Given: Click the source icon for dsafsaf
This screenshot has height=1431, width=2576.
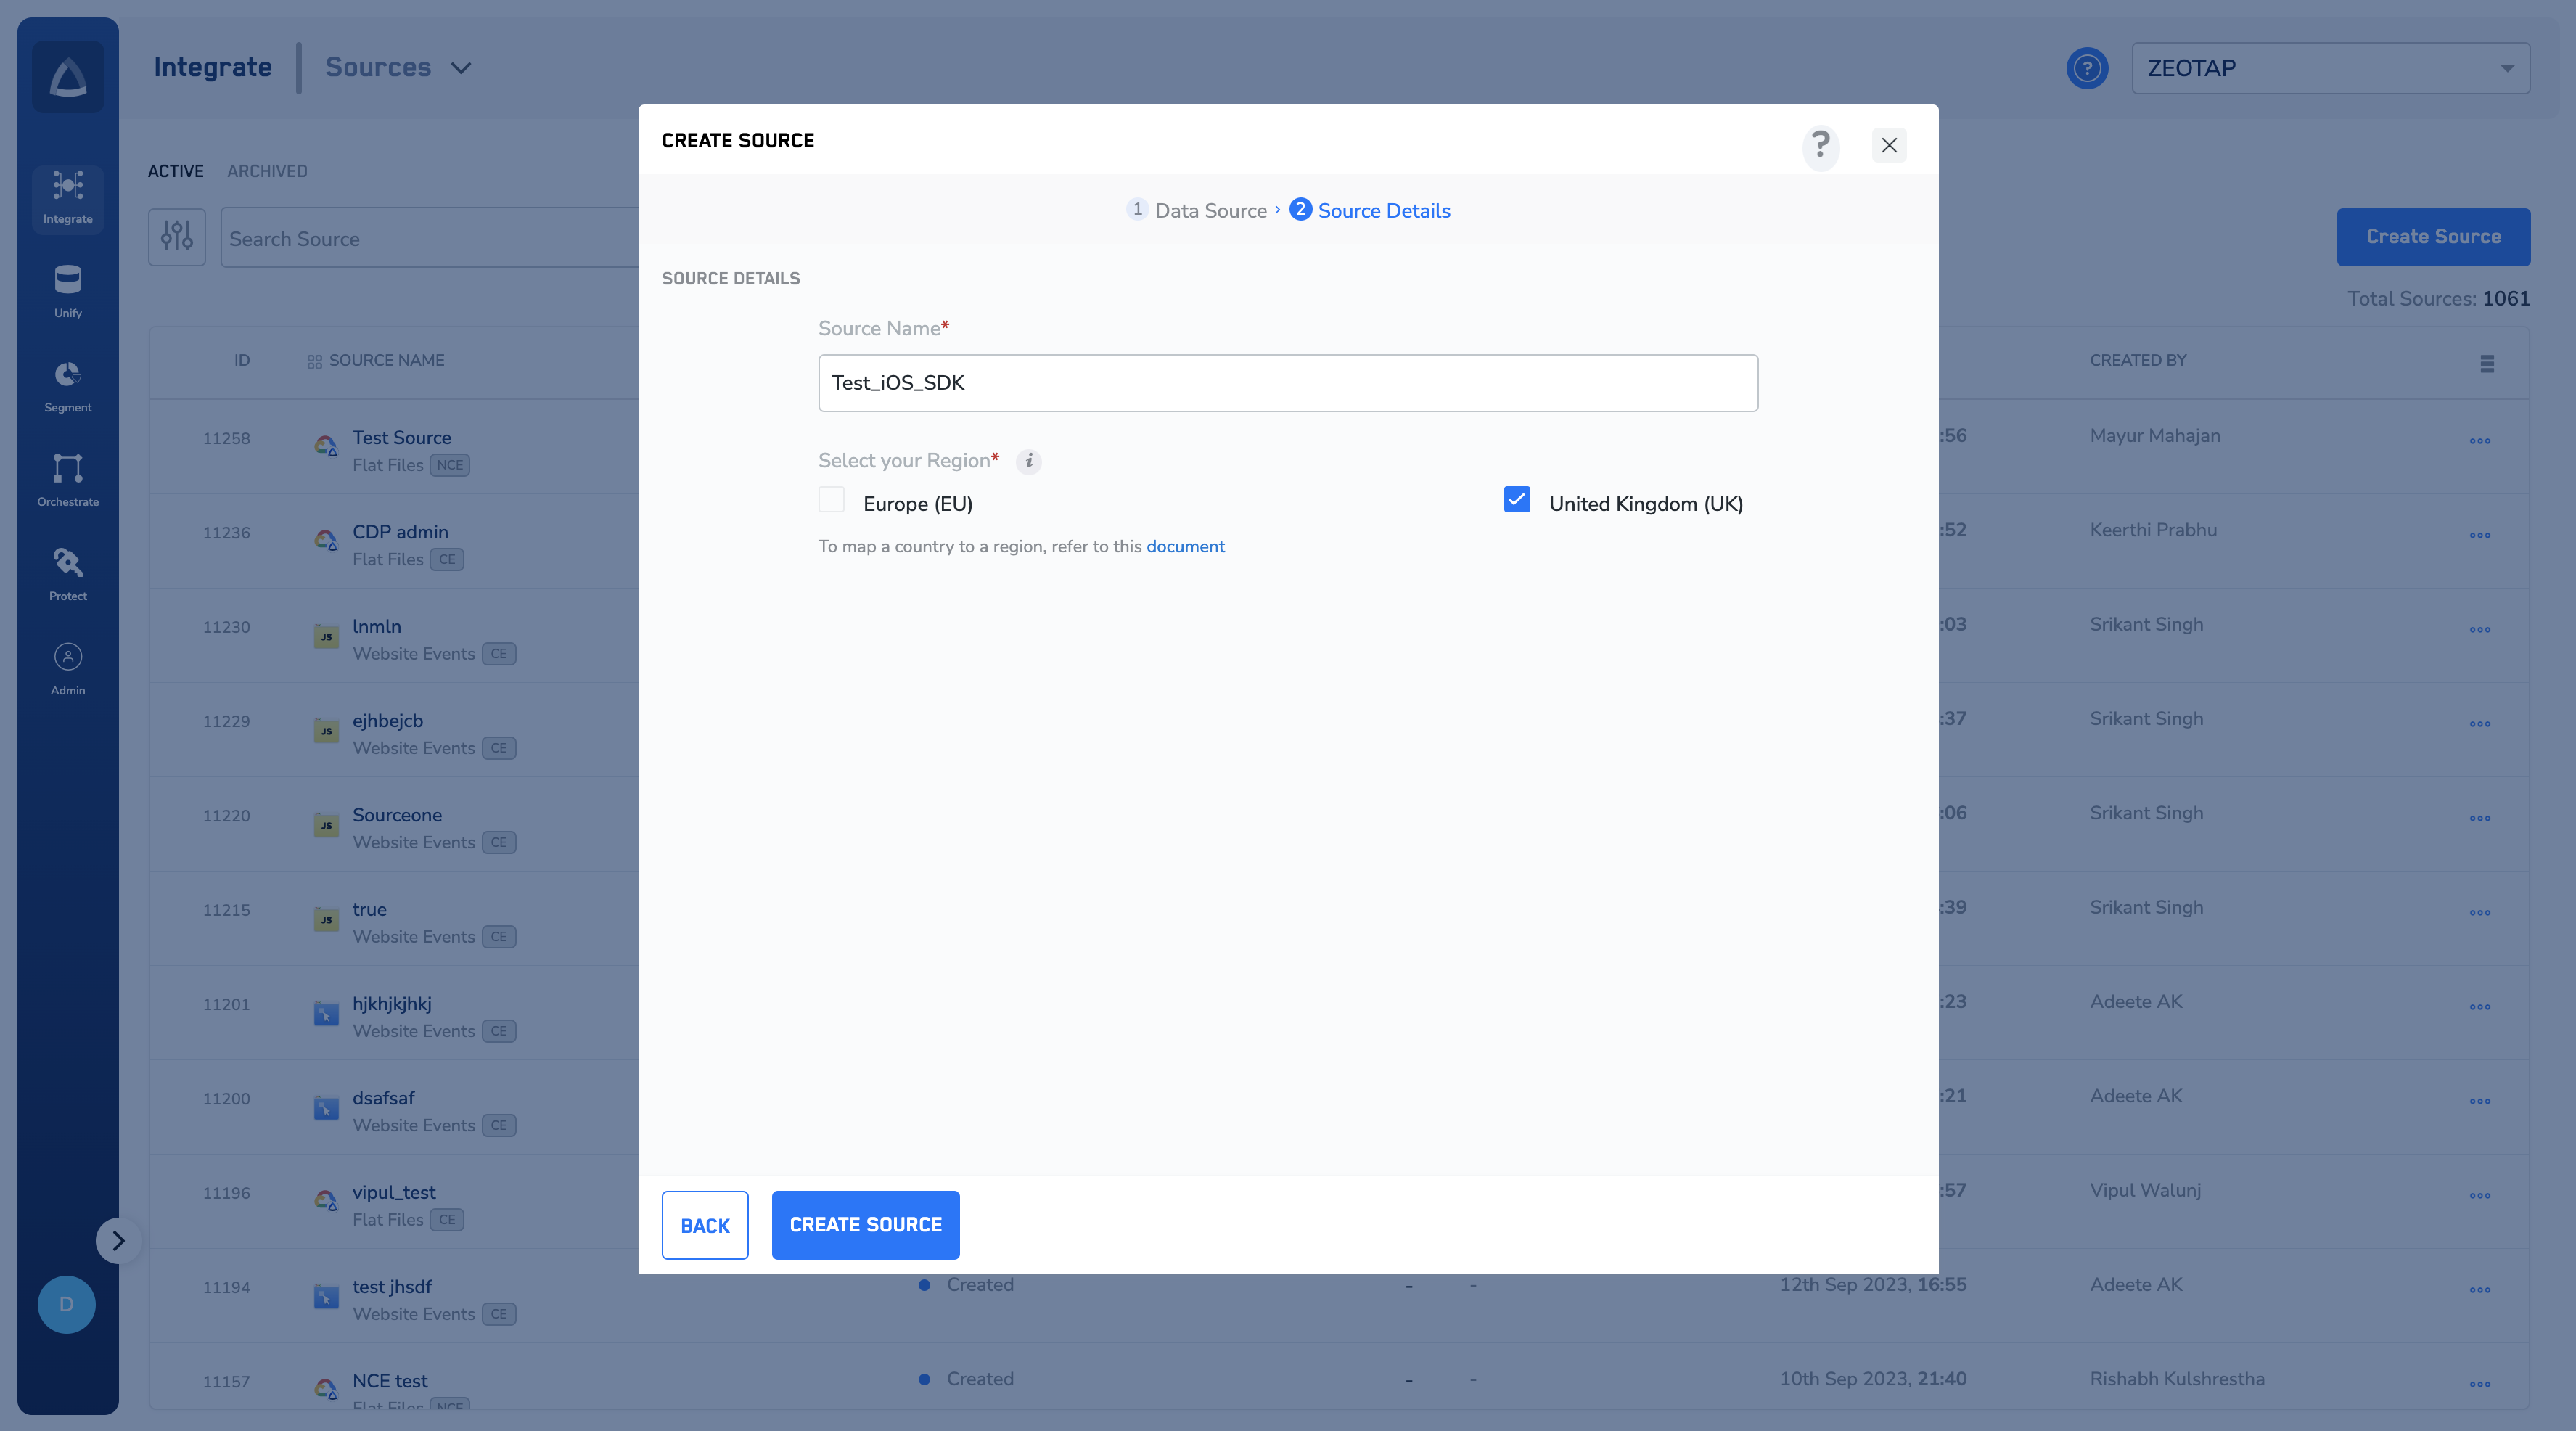Looking at the screenshot, I should point(326,1108).
